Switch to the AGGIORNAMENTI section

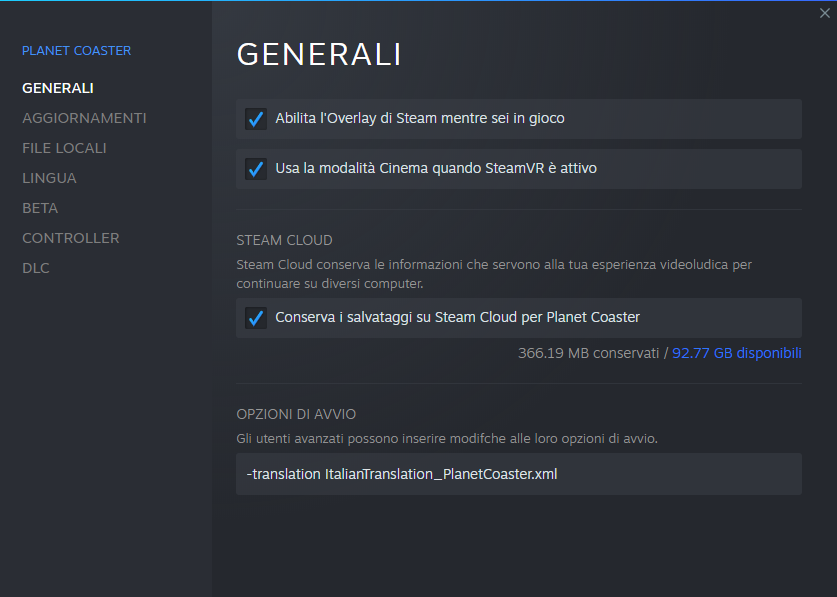tap(84, 118)
